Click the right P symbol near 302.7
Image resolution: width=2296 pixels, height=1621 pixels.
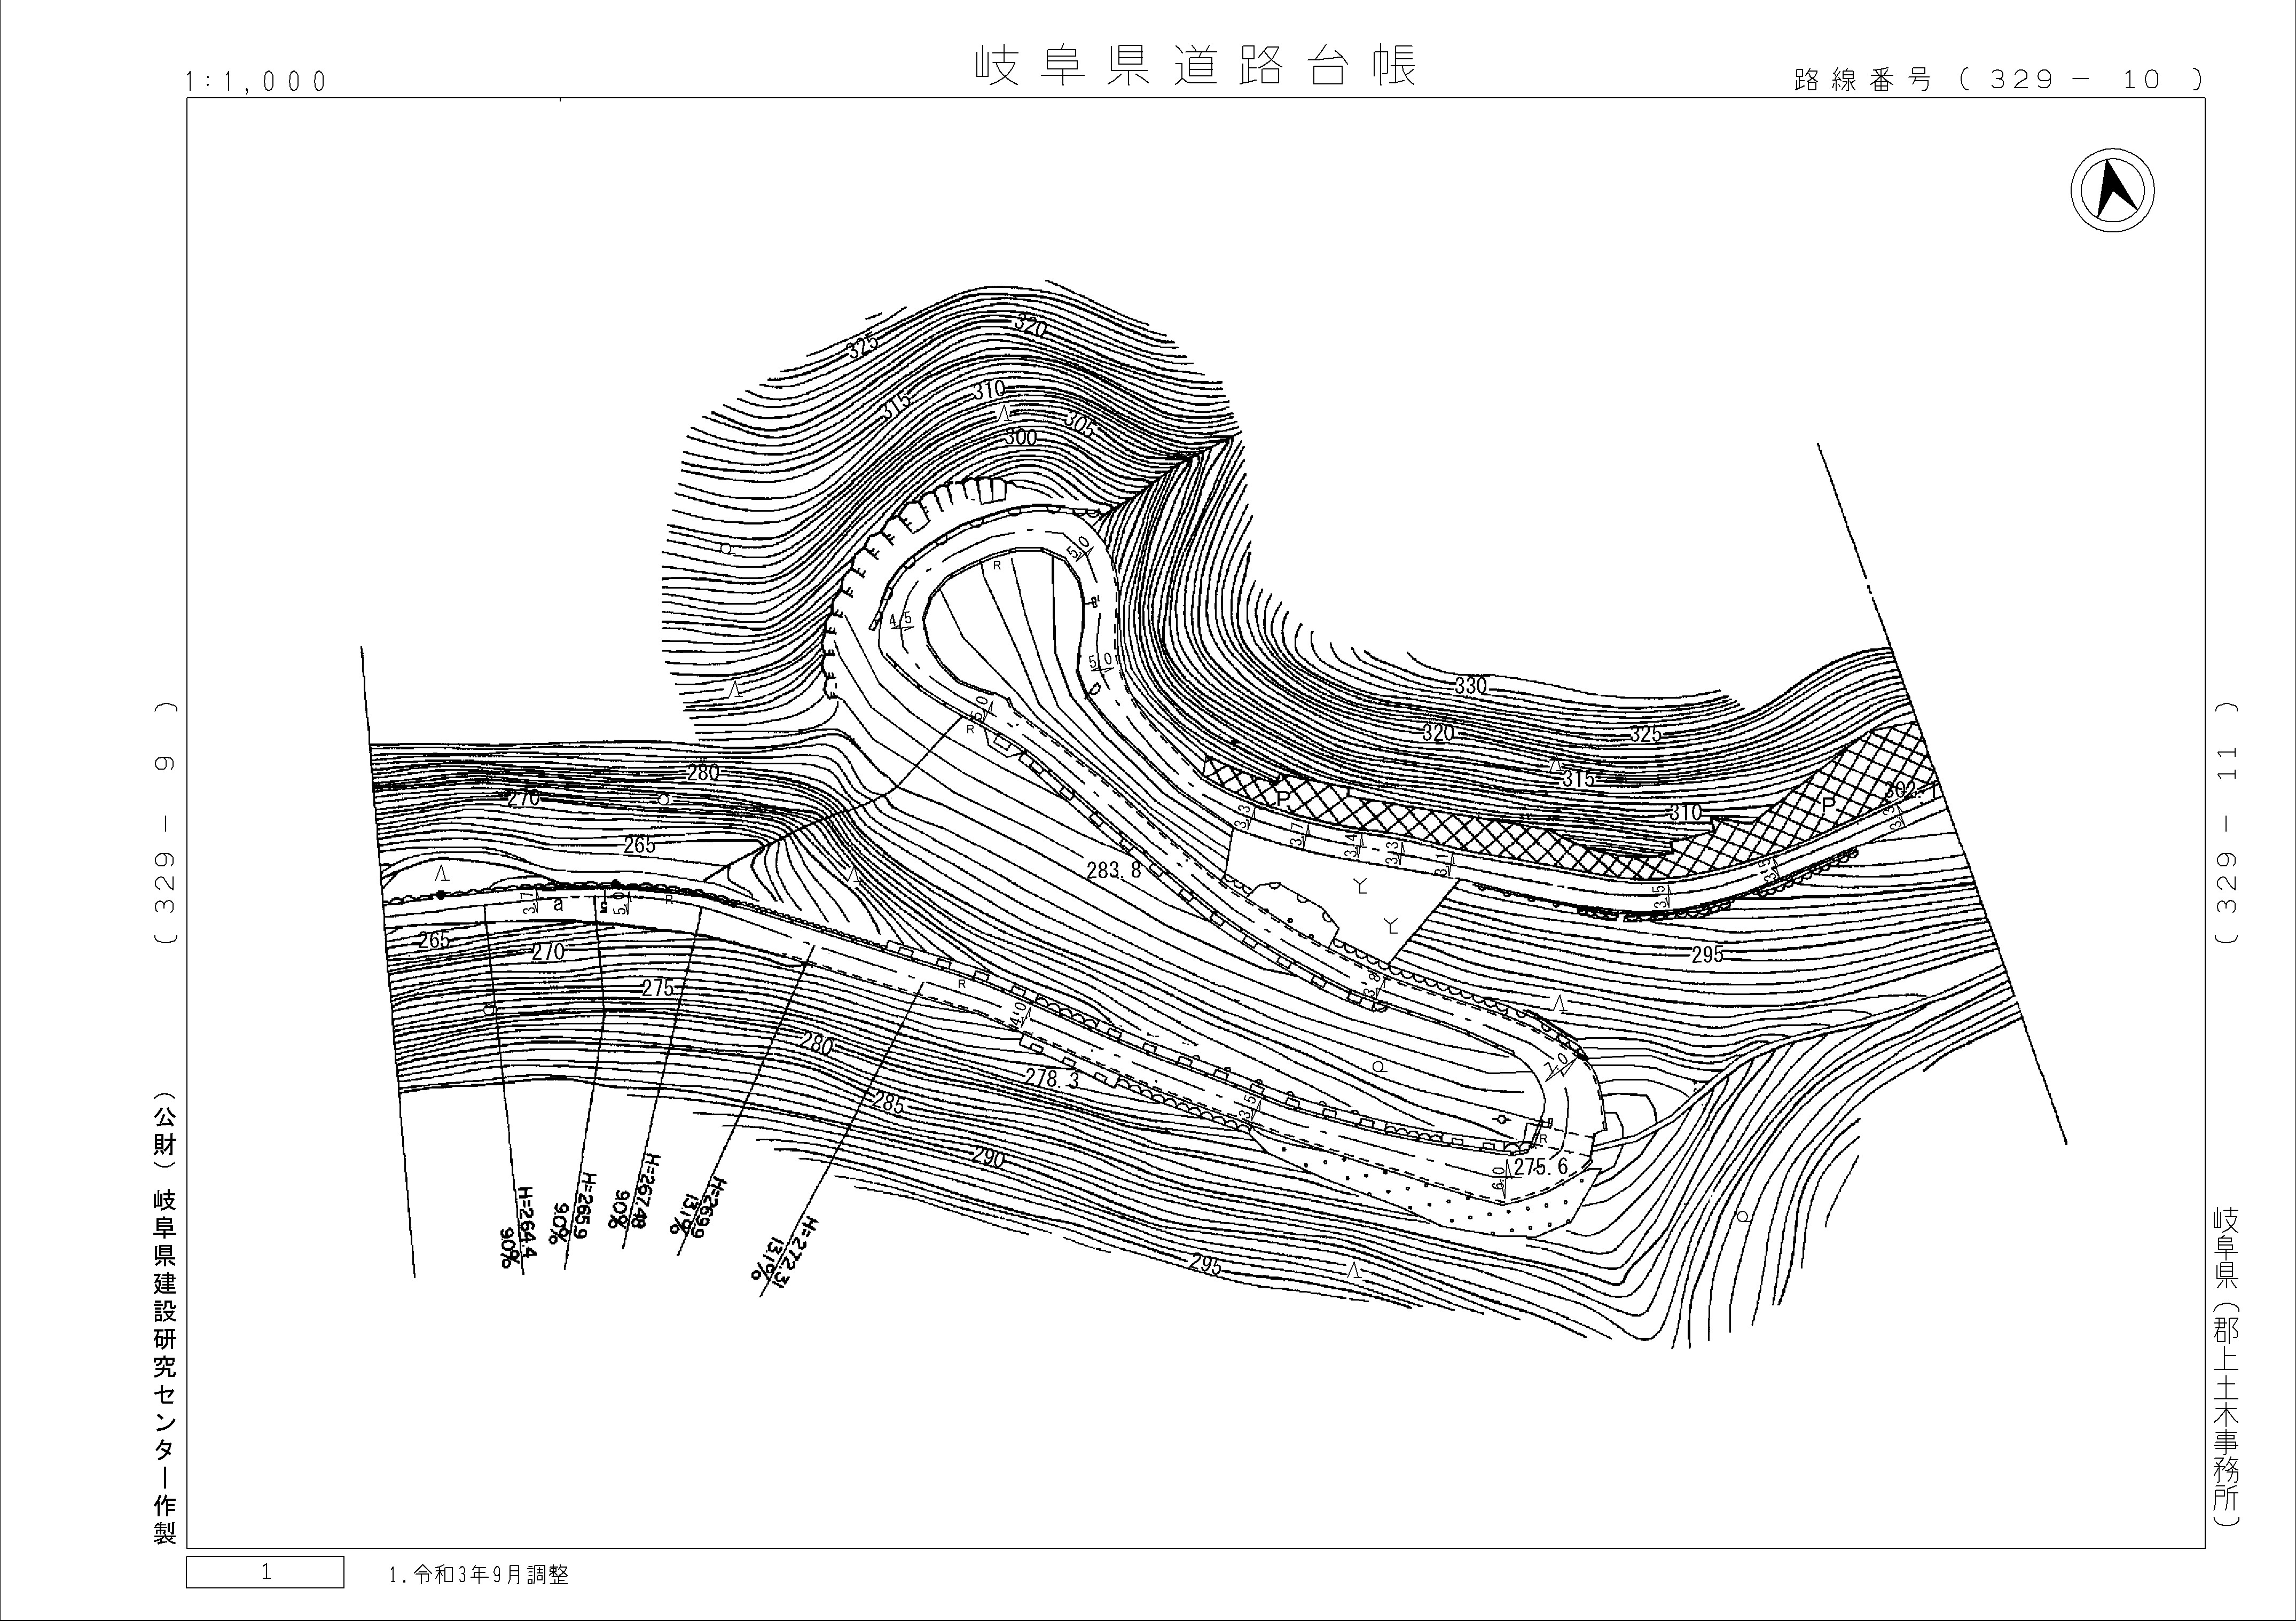tap(1829, 806)
